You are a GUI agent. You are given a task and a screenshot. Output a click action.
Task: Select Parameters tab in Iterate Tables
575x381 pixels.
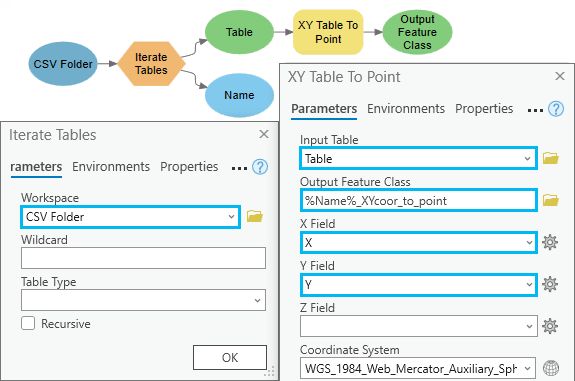click(36, 167)
